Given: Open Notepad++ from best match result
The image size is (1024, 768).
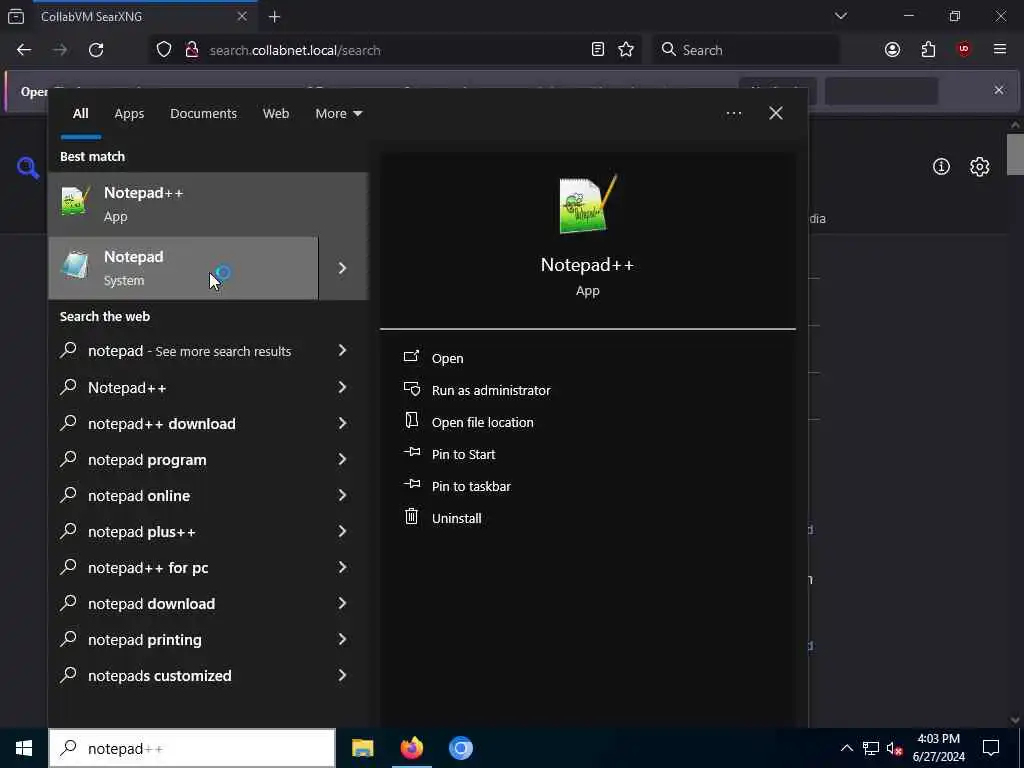Looking at the screenshot, I should (x=208, y=204).
